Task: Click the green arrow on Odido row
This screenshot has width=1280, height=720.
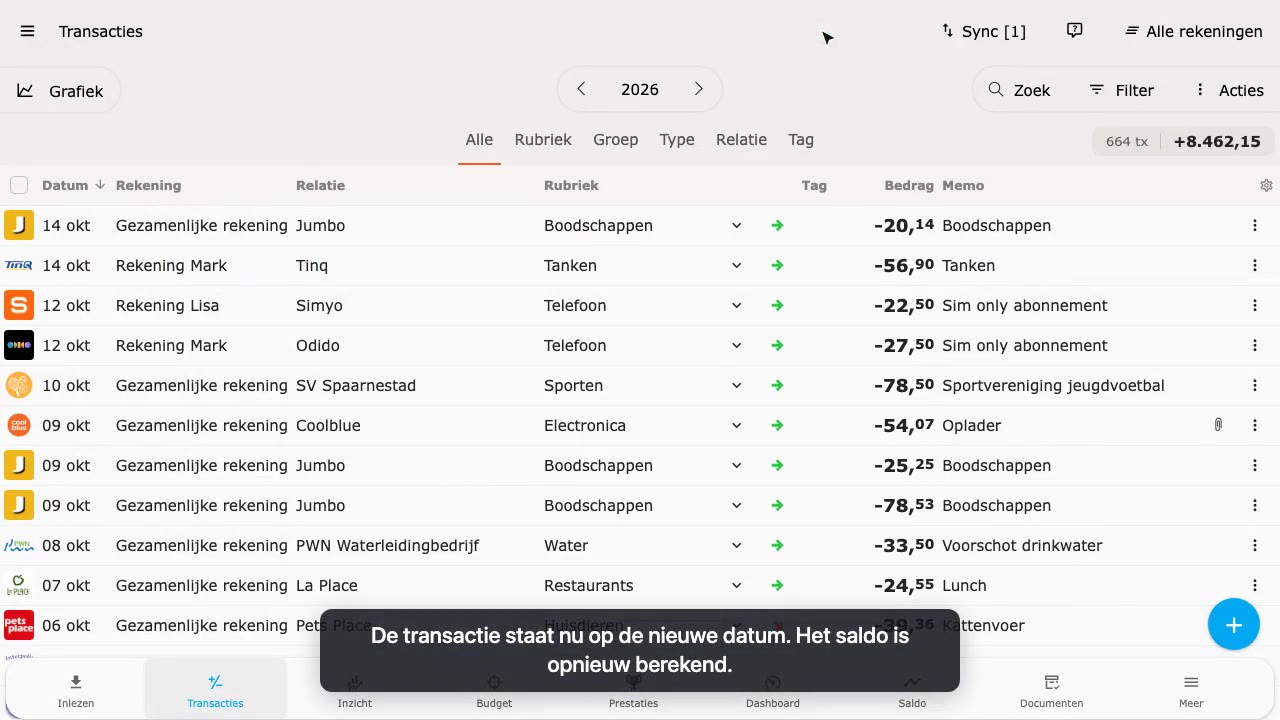Action: (777, 345)
